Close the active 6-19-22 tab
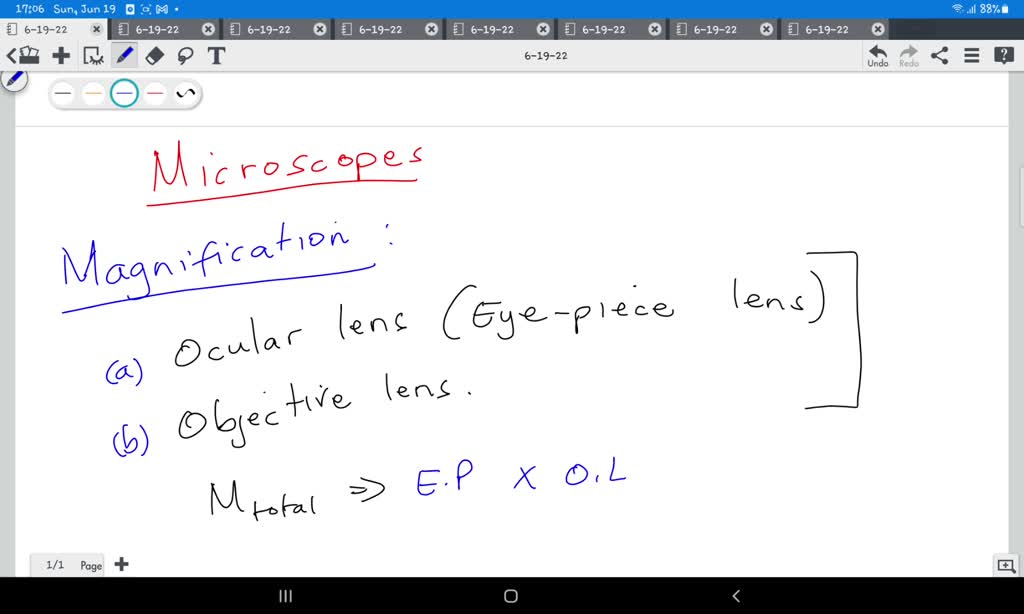The image size is (1024, 614). [x=96, y=29]
